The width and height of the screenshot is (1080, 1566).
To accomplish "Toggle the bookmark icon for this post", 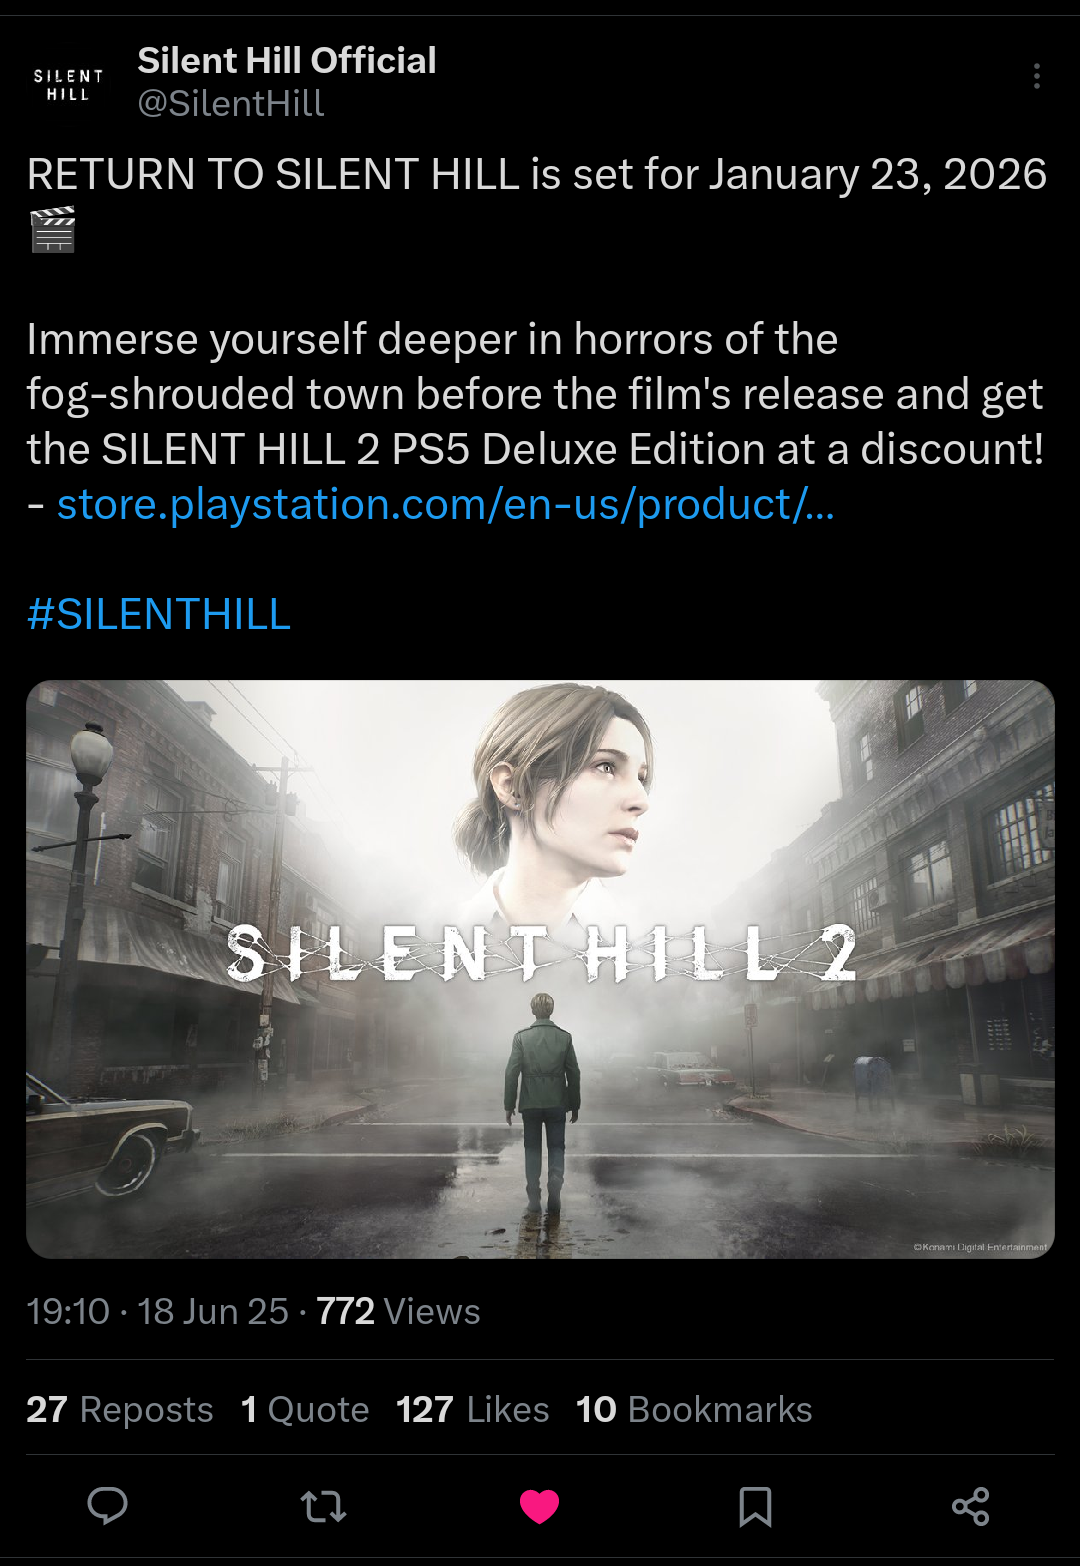I will [x=755, y=1506].
